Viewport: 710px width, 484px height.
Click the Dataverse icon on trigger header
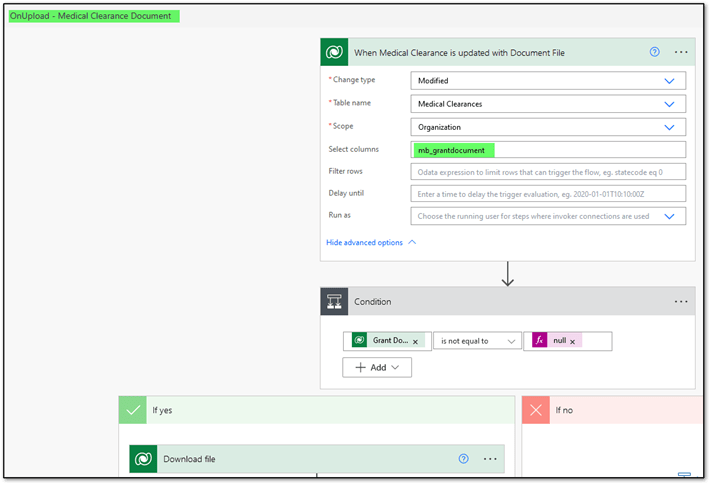click(335, 52)
